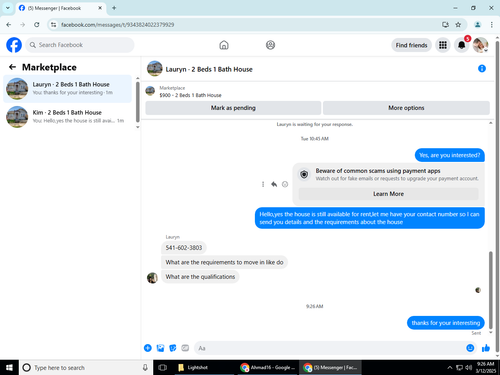
Task: Click the Find friends button
Action: 411,45
